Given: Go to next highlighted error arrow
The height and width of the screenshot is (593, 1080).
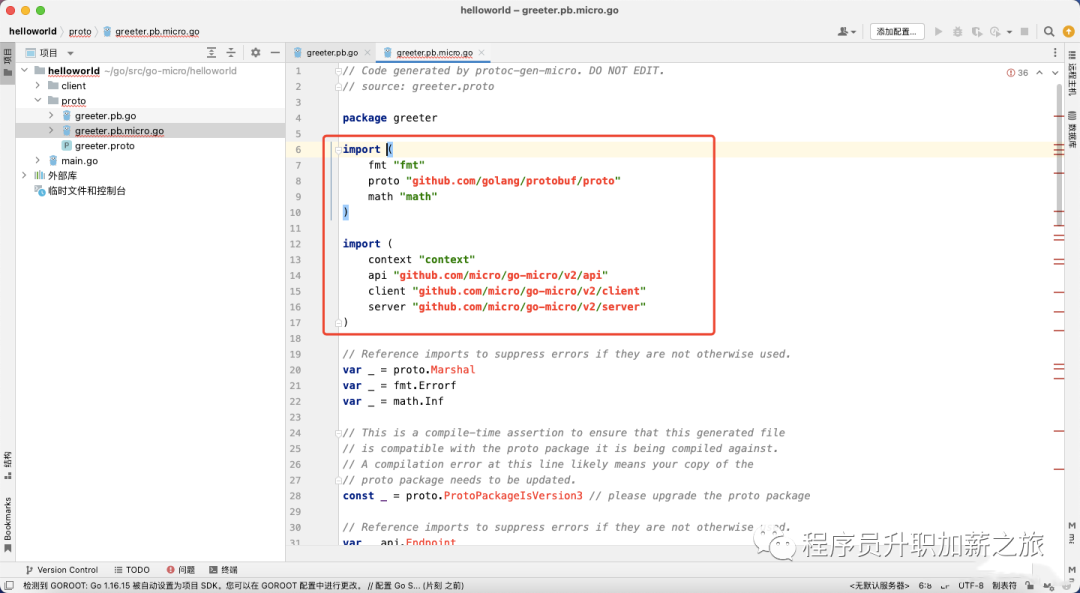Looking at the screenshot, I should 1056,72.
